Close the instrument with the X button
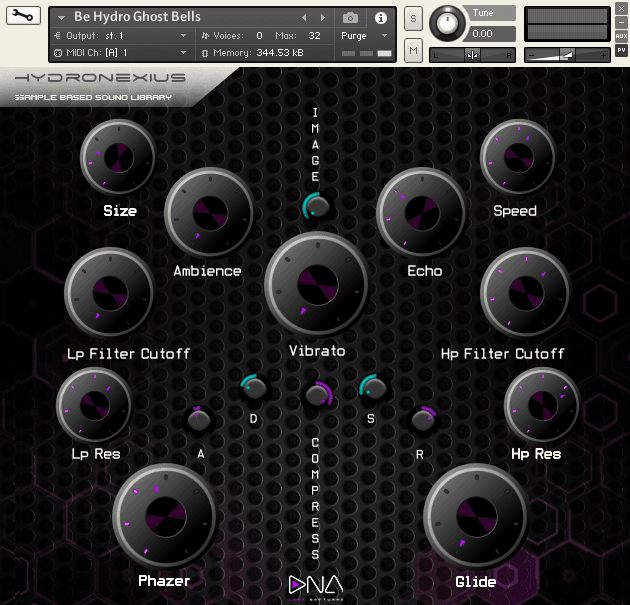Screen dimensions: 630x605 (x=621, y=8)
